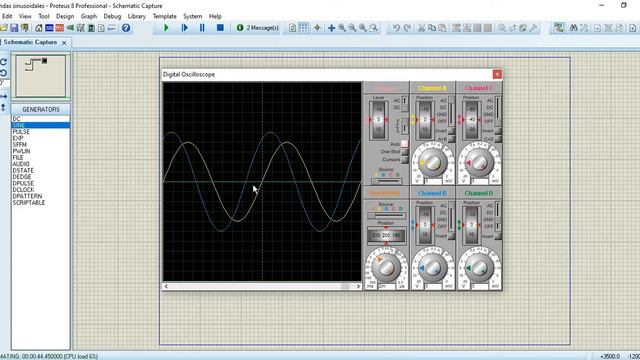Go to the Home page icon
Screen dimensions: 640x360
point(39,28)
